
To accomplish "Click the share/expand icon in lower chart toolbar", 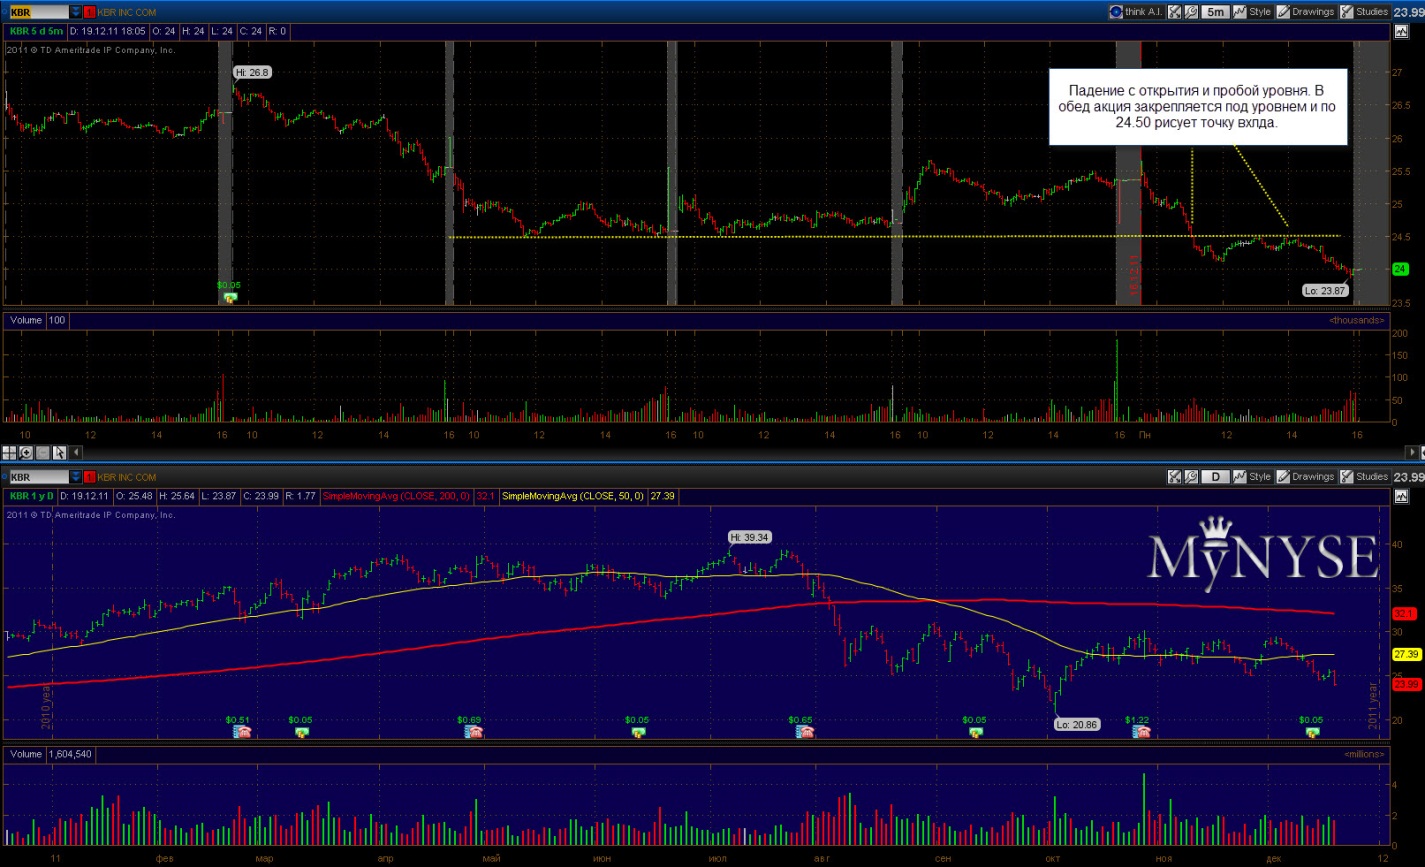I will pos(1174,477).
